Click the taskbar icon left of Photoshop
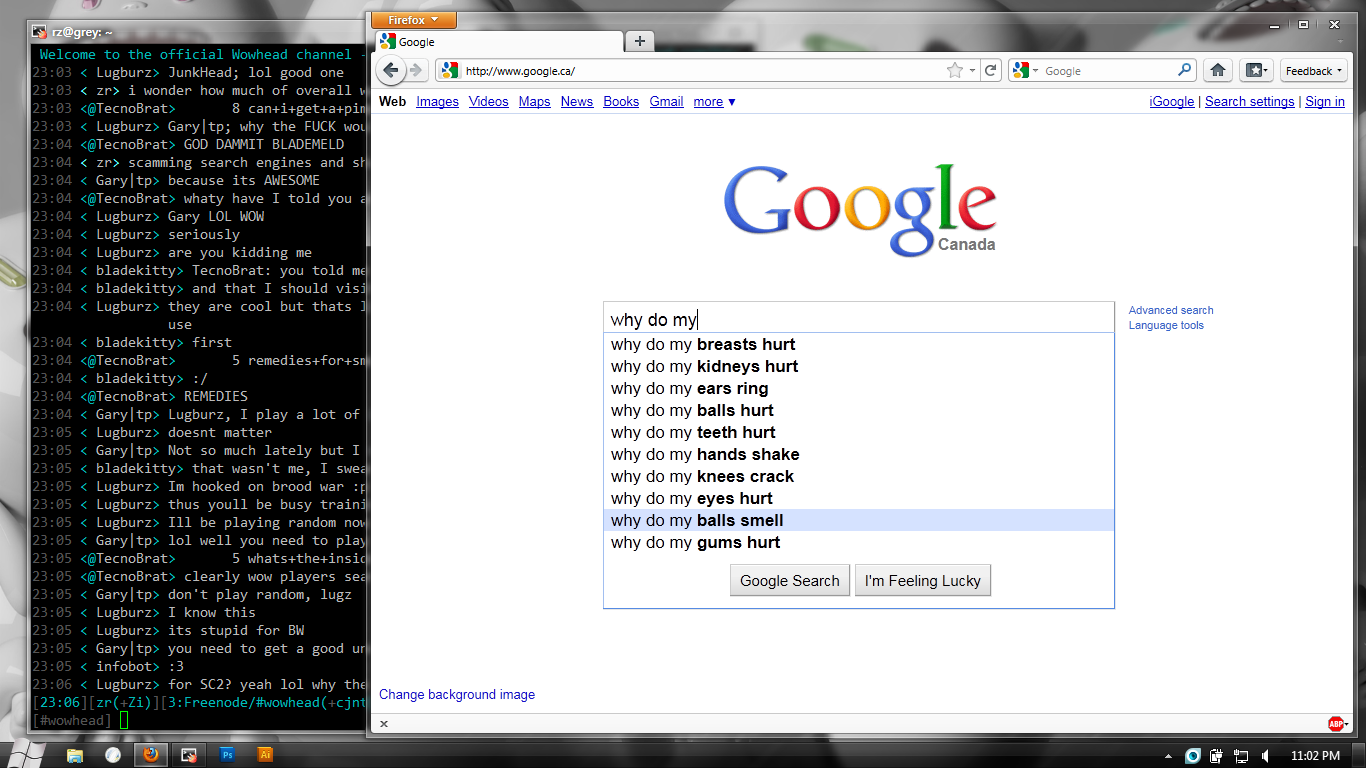 click(x=188, y=755)
